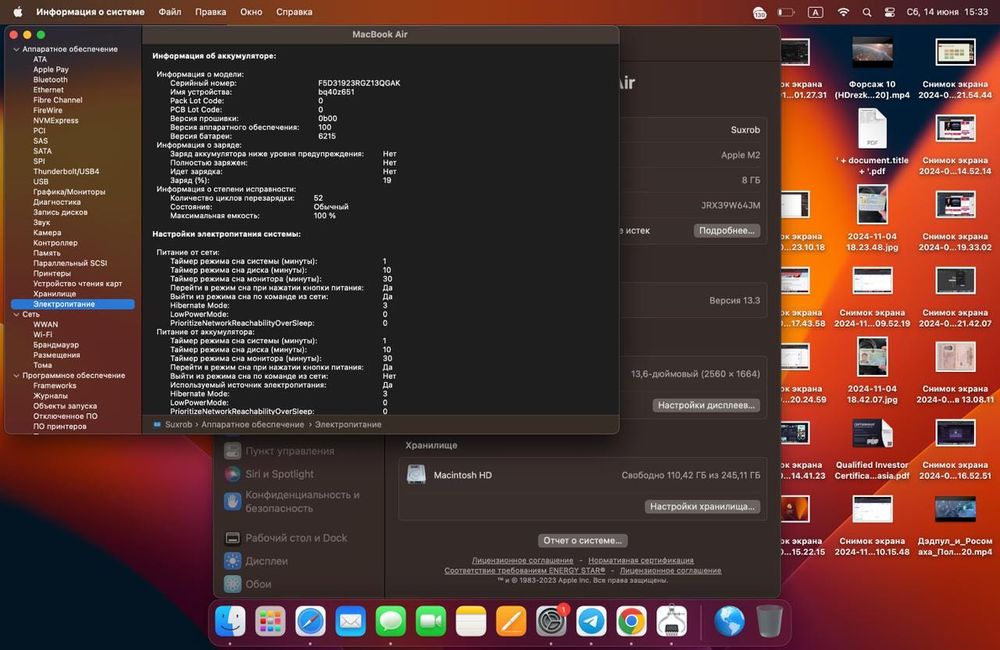Select Память in the sidebar

point(47,253)
